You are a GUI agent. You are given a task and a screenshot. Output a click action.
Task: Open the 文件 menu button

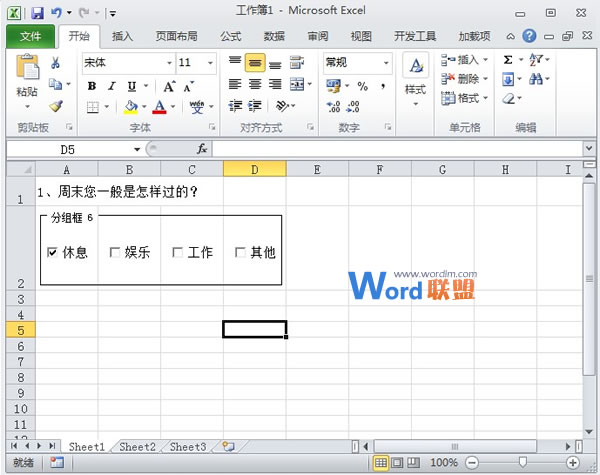pos(30,36)
